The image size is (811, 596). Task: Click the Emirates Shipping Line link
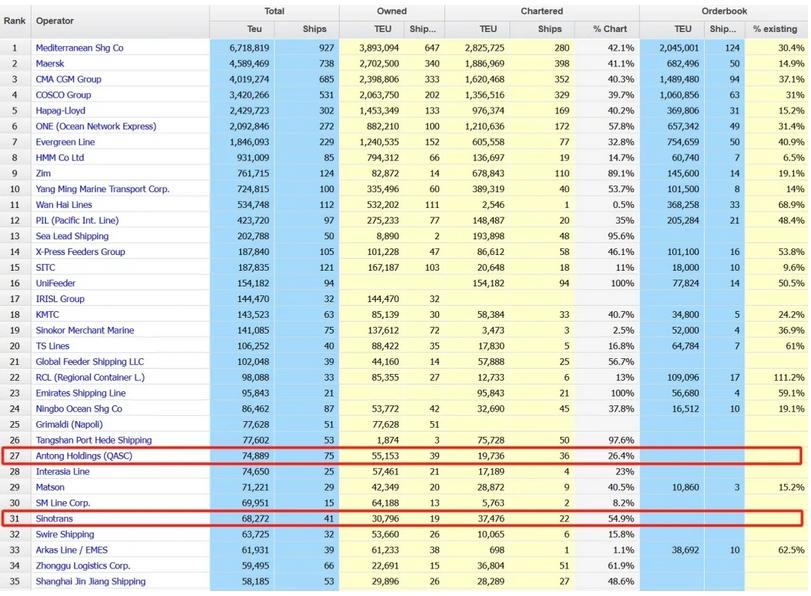pyautogui.click(x=81, y=393)
